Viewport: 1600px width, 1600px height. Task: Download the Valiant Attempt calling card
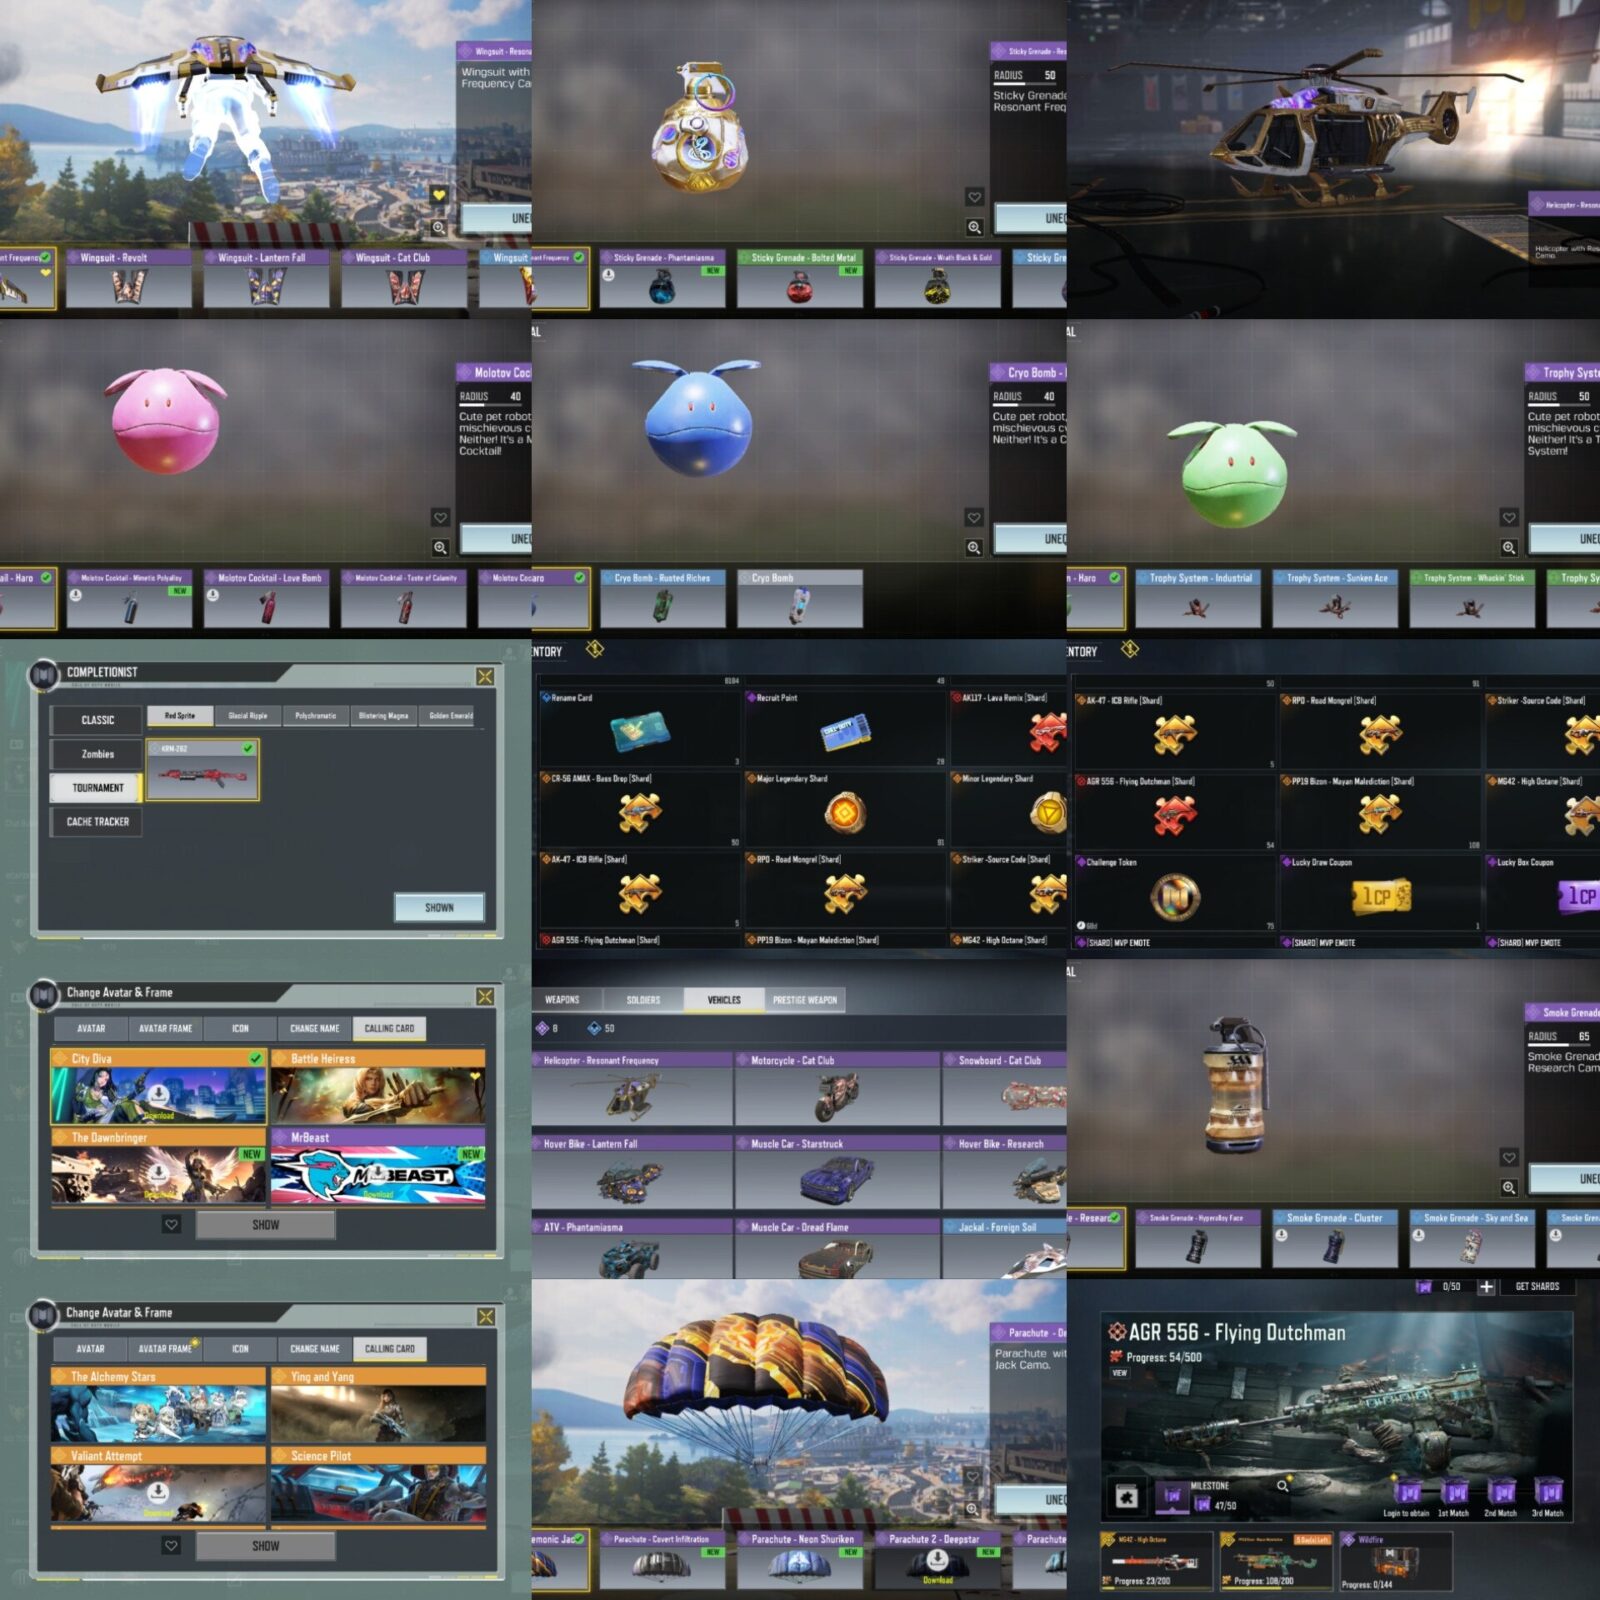(158, 1493)
